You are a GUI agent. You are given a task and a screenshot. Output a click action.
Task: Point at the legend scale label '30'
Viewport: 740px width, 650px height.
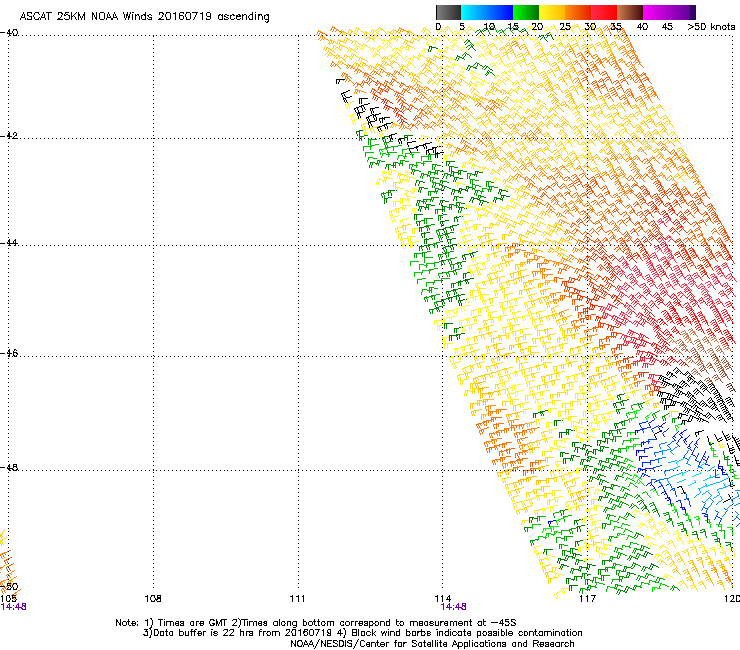(x=590, y=27)
